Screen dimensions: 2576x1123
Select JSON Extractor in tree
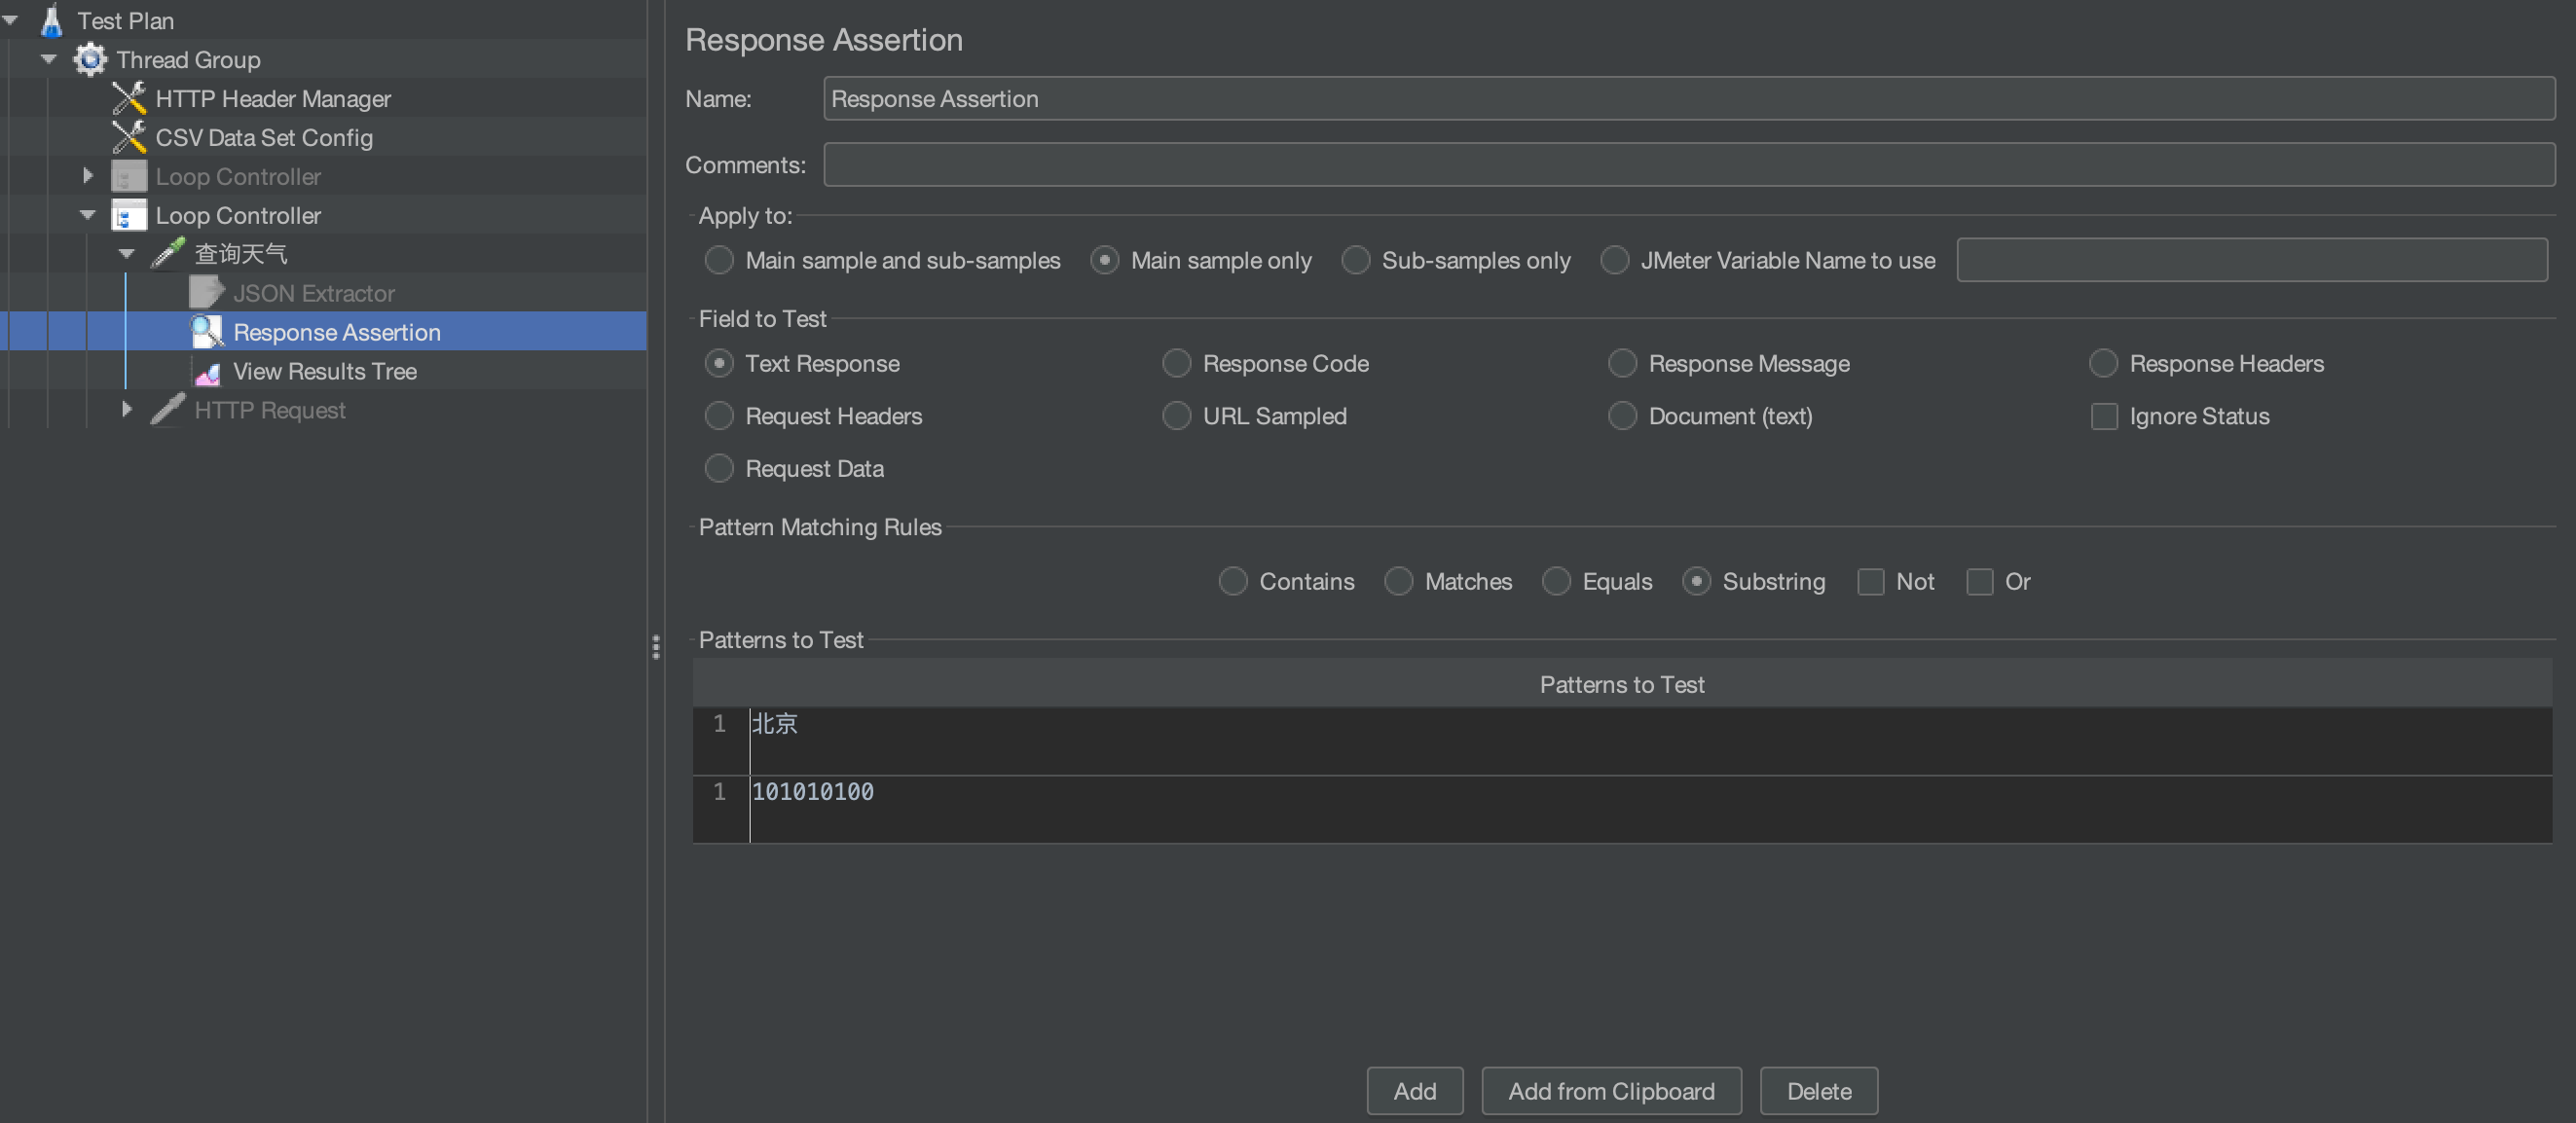tap(314, 293)
